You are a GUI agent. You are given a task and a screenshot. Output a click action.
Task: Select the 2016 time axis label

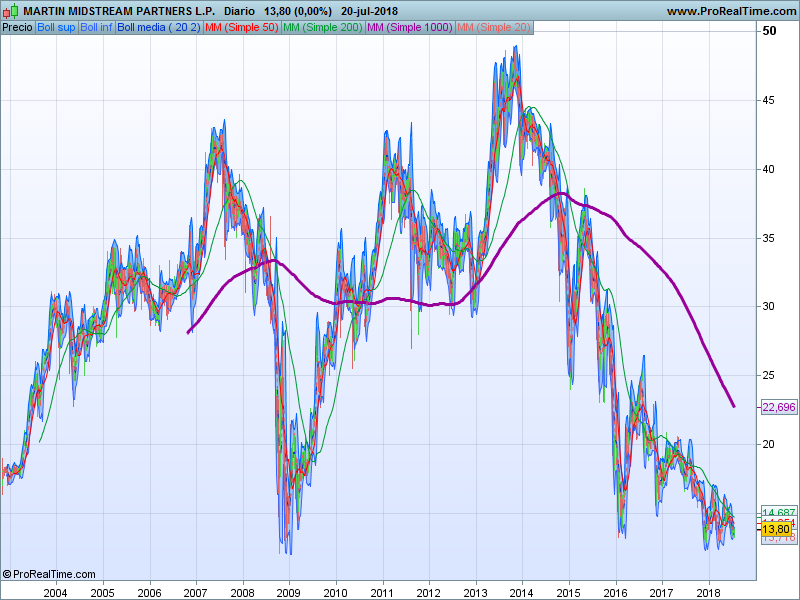[616, 593]
